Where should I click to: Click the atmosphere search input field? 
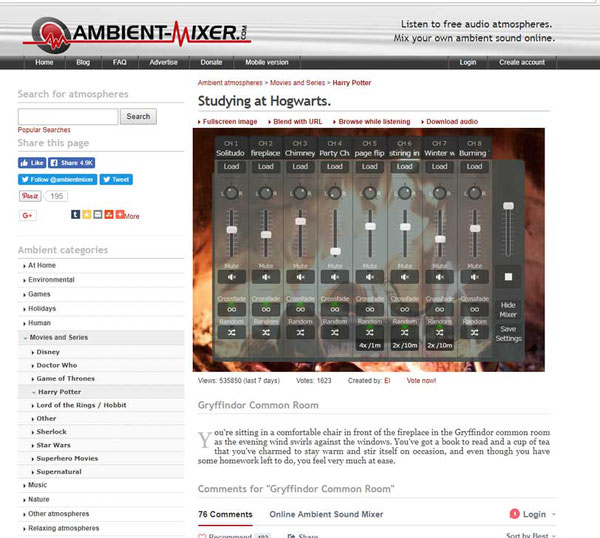pyautogui.click(x=68, y=116)
